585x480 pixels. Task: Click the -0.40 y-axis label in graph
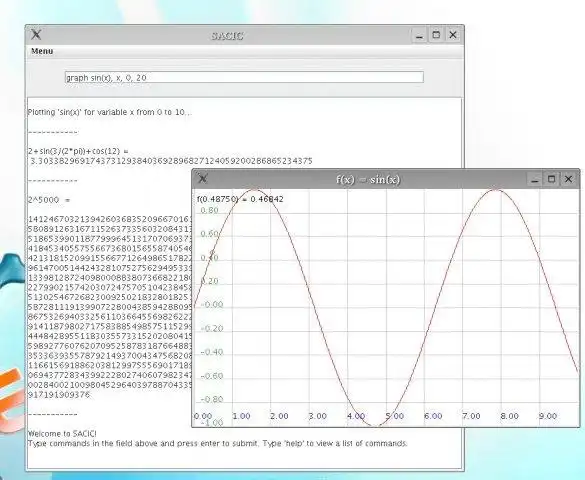point(212,352)
